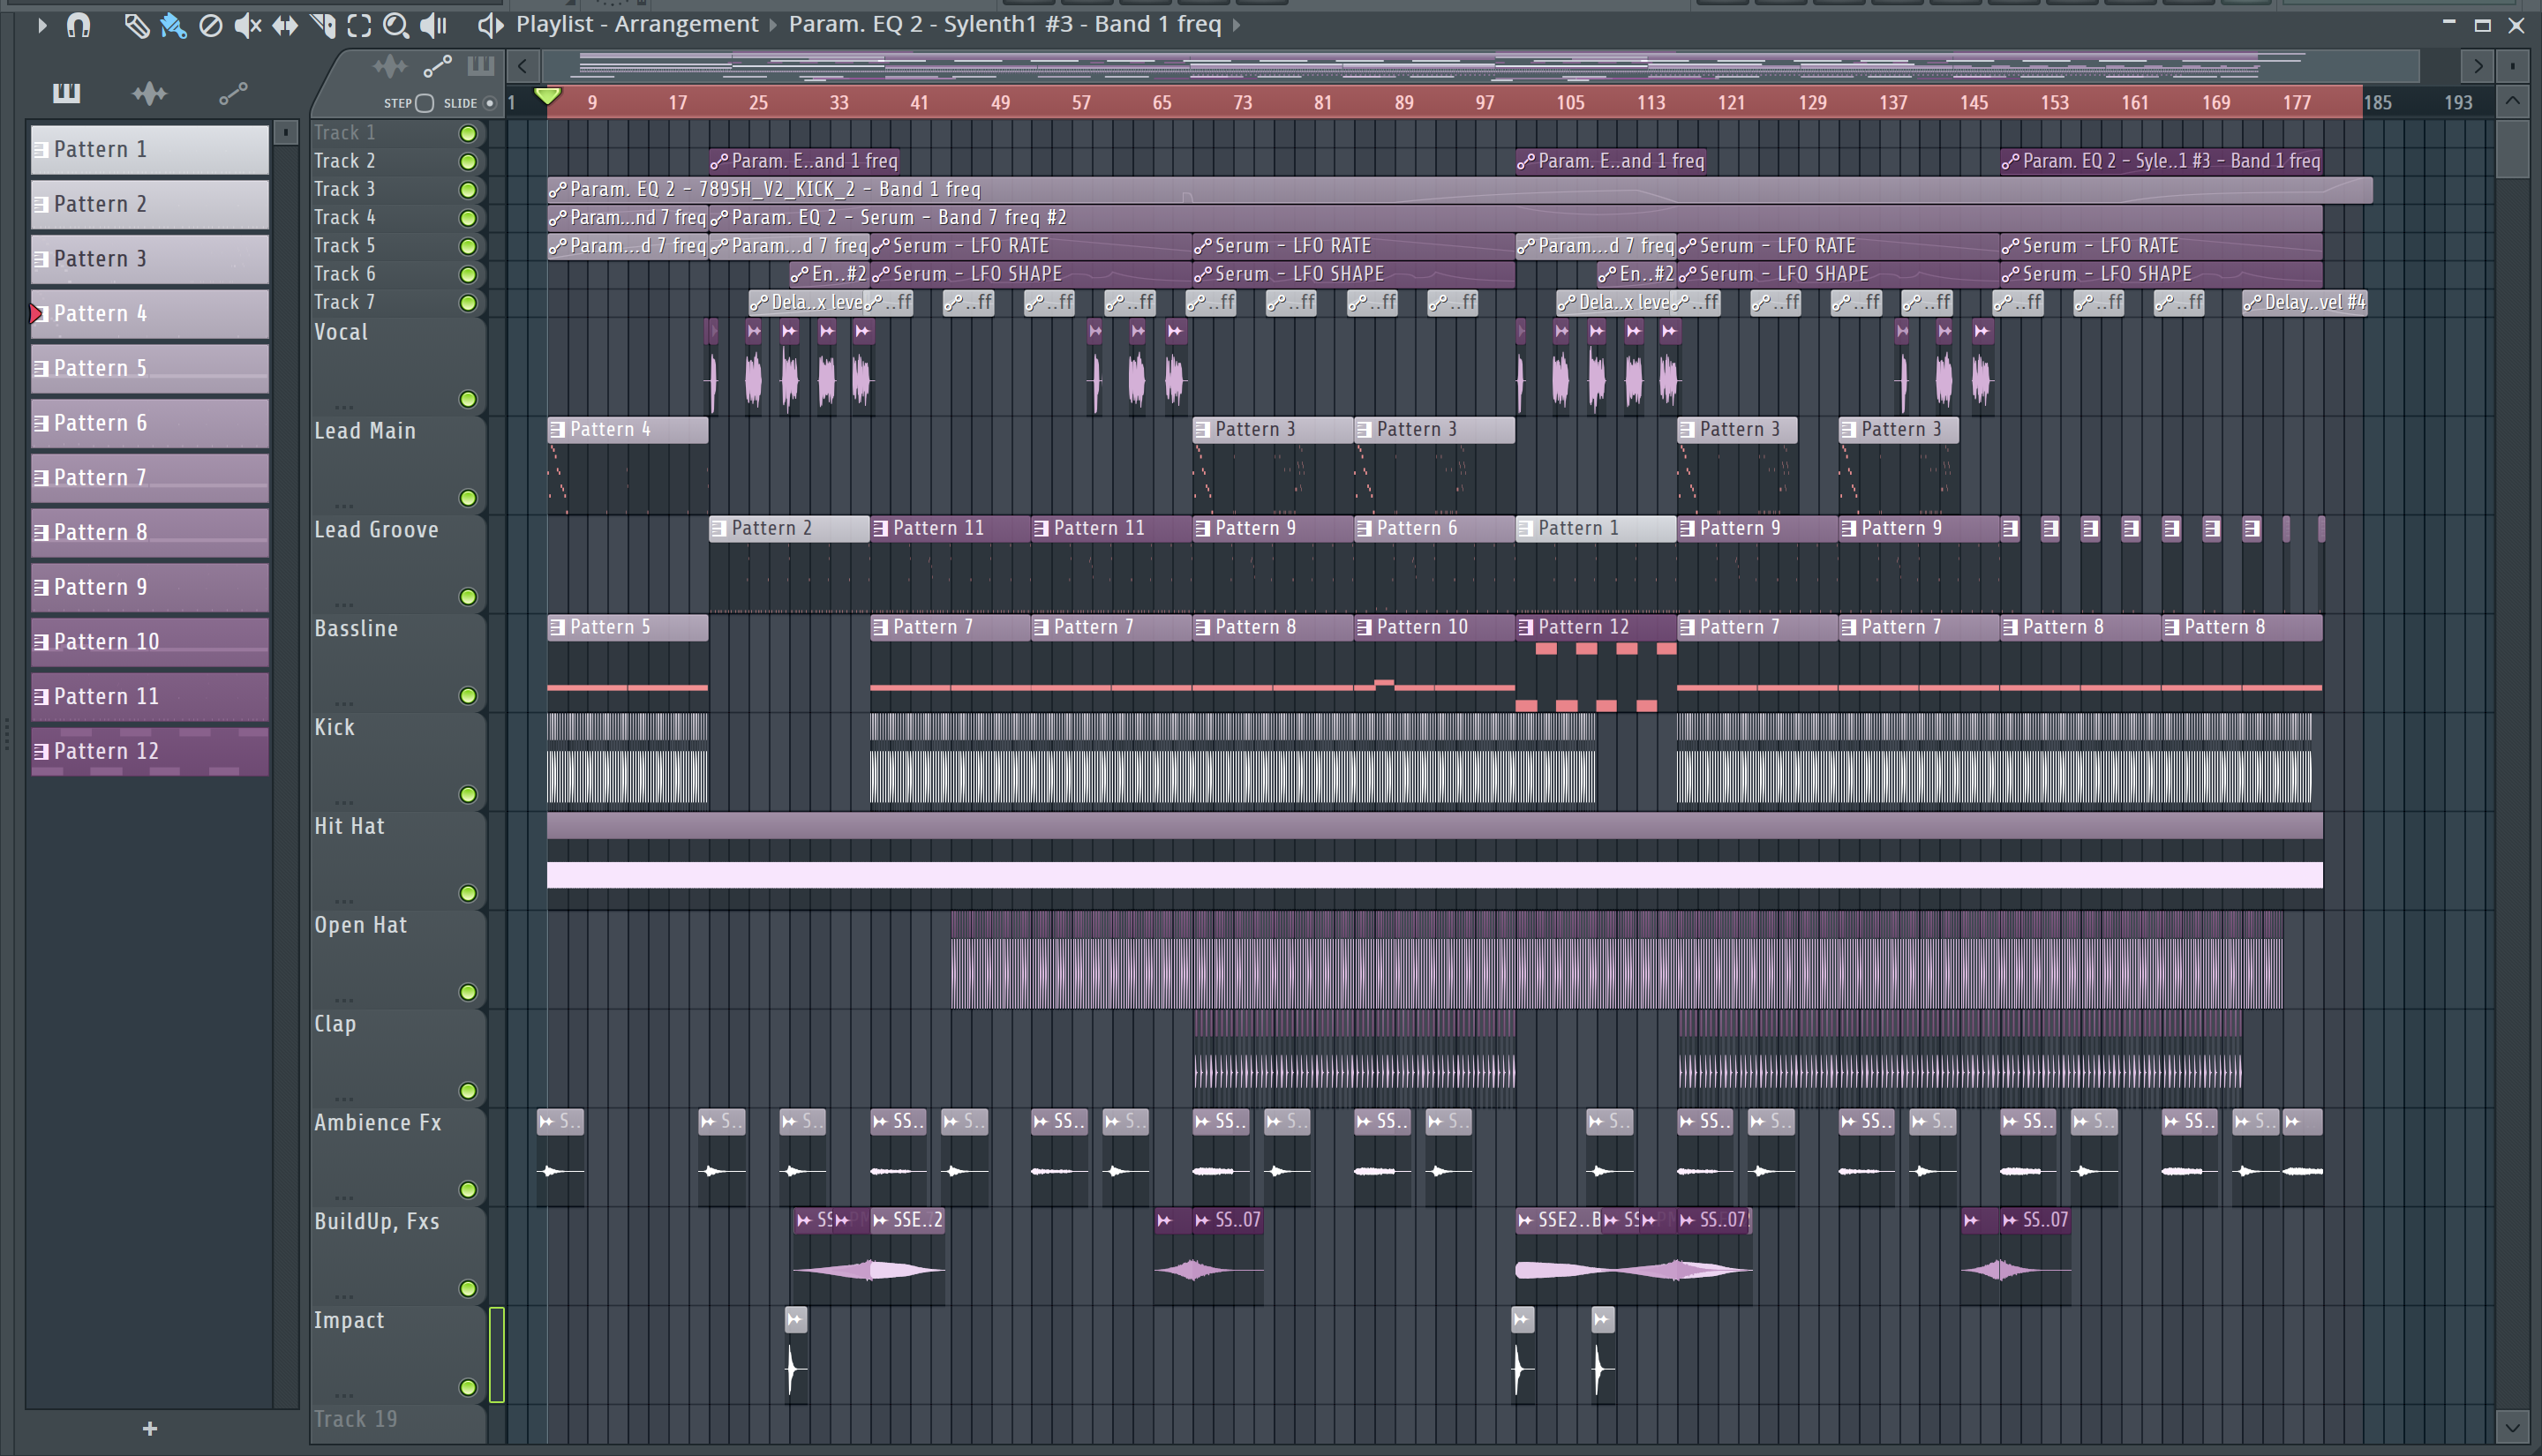Toggle the STEP edit mode checkbox
The image size is (2542, 1456).
(424, 103)
